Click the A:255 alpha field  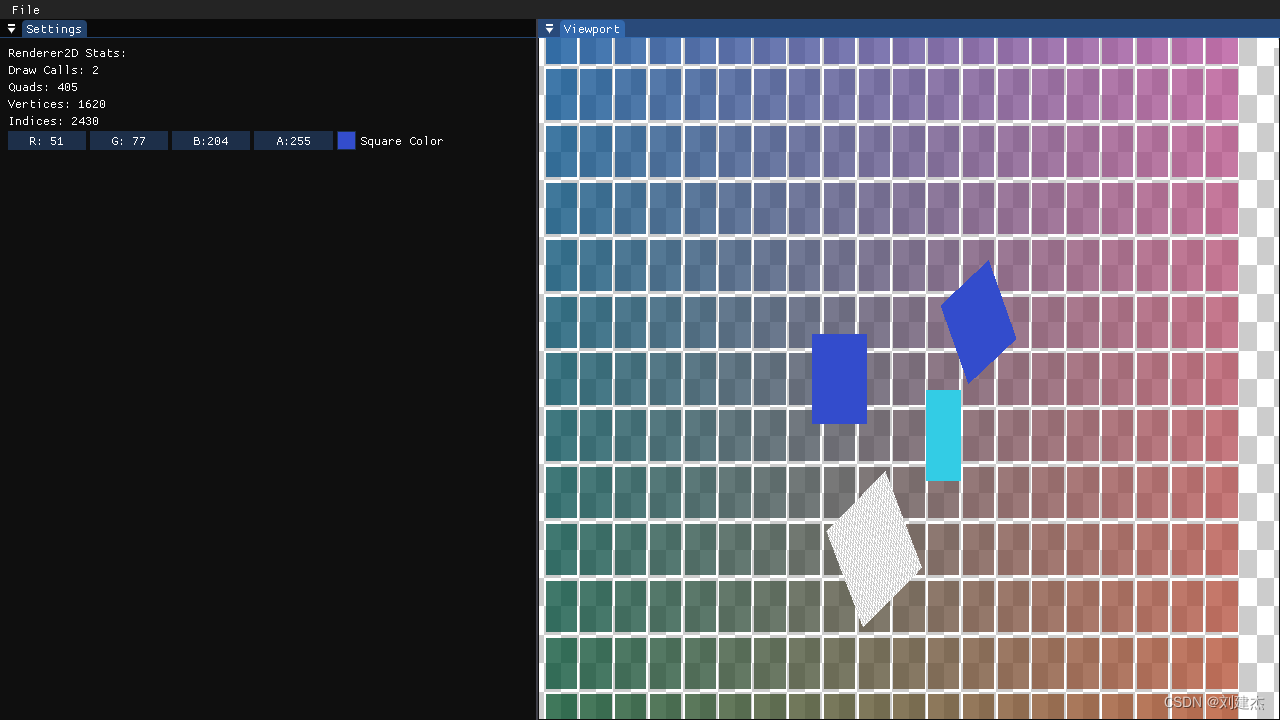(x=293, y=141)
